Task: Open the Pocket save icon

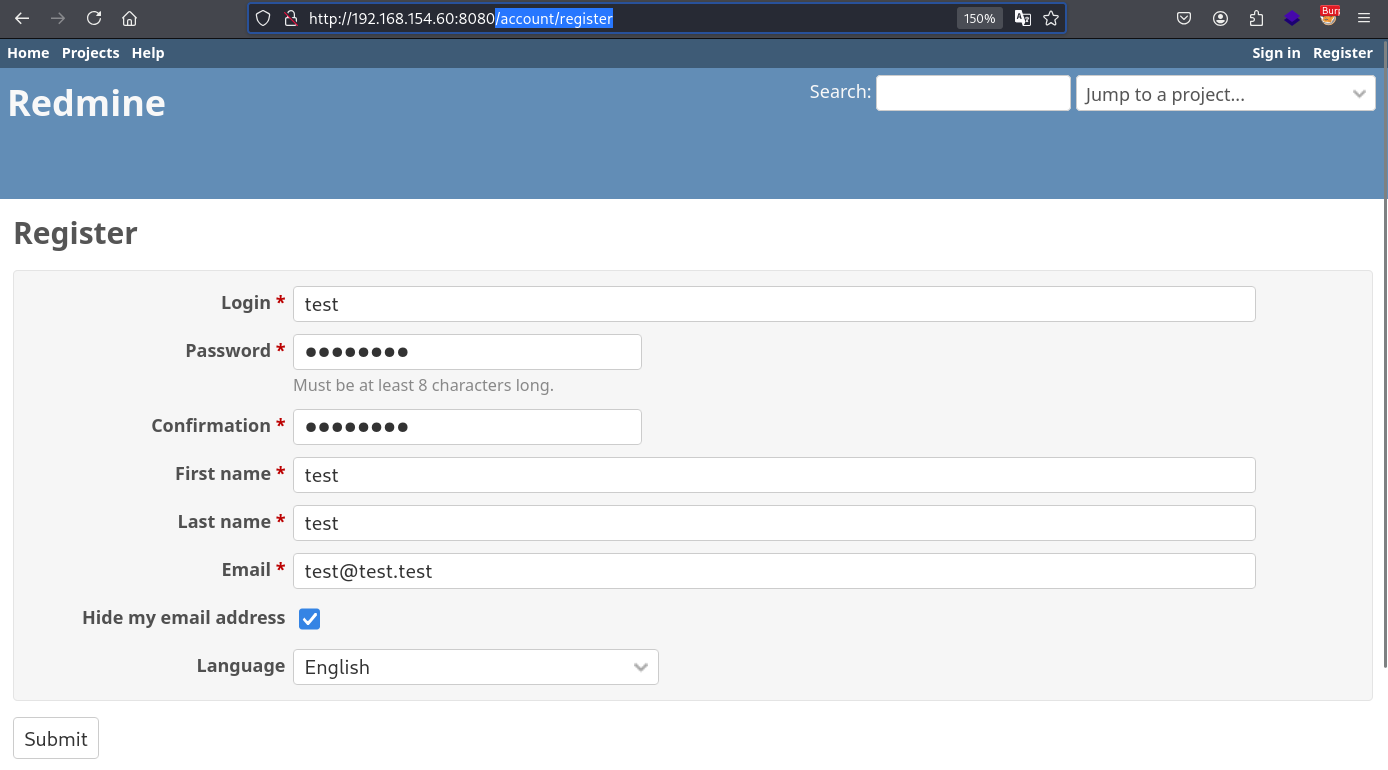Action: [x=1184, y=18]
